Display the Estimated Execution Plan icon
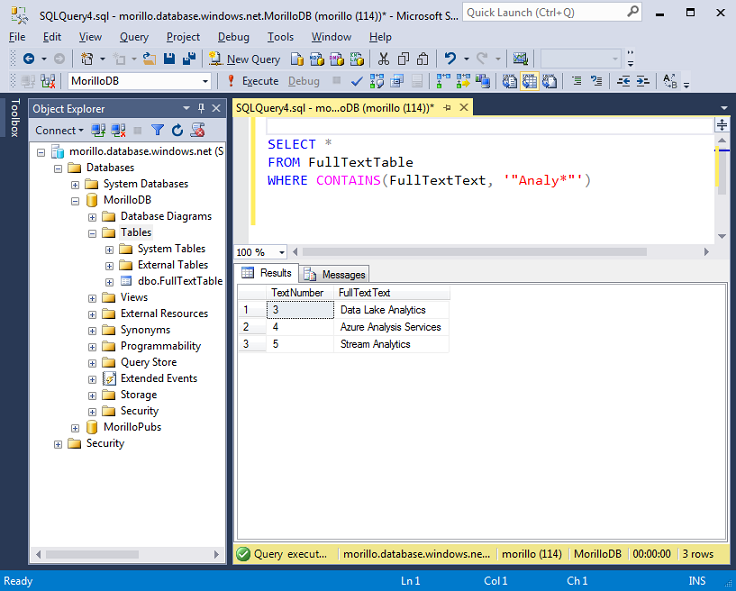This screenshot has width=736, height=591. tap(376, 81)
